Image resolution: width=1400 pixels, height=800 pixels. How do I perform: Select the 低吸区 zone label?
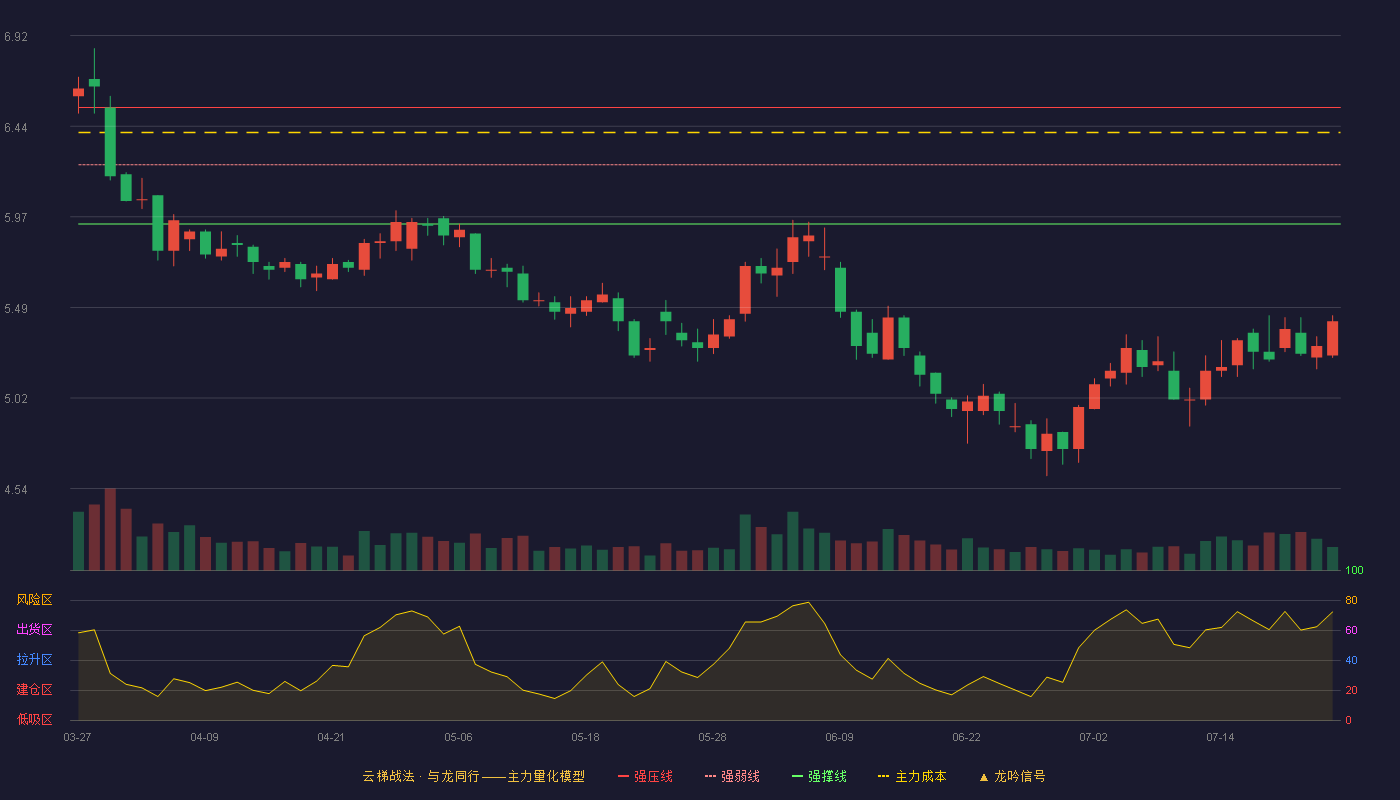35,720
